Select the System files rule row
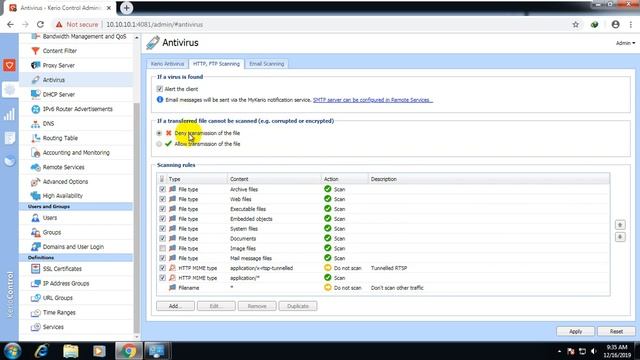The height and width of the screenshot is (360, 640). pyautogui.click(x=383, y=229)
